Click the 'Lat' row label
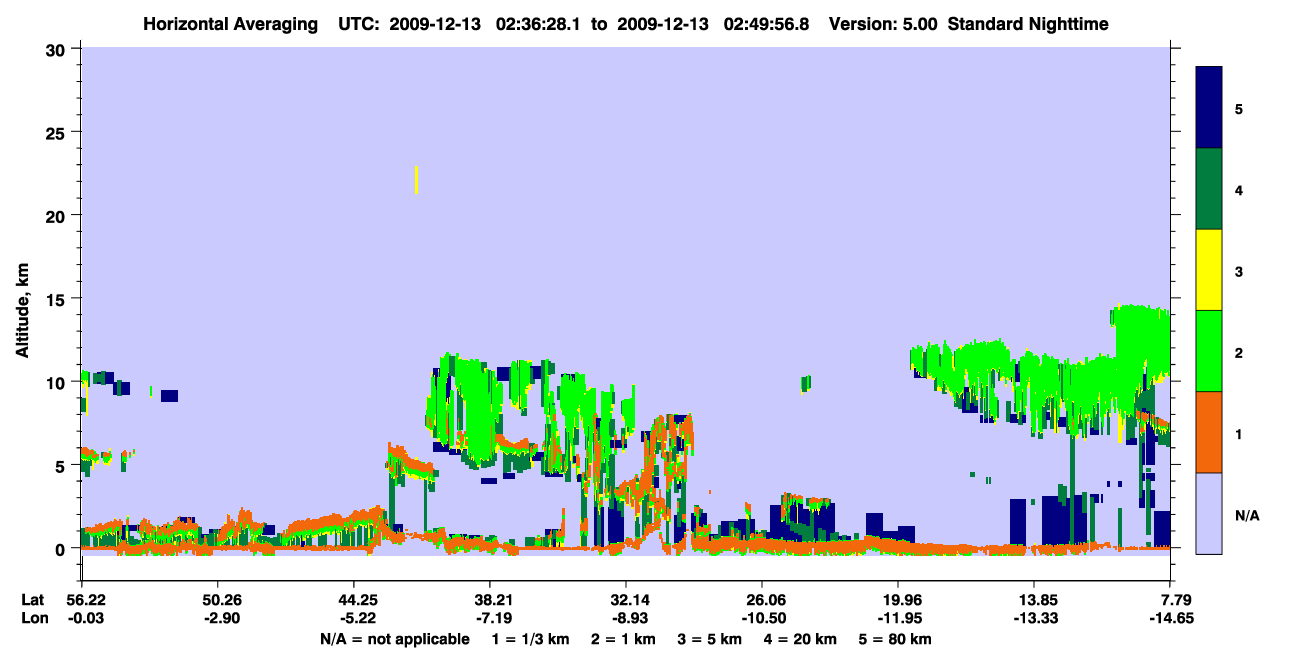This screenshot has width=1300, height=667. point(32,600)
